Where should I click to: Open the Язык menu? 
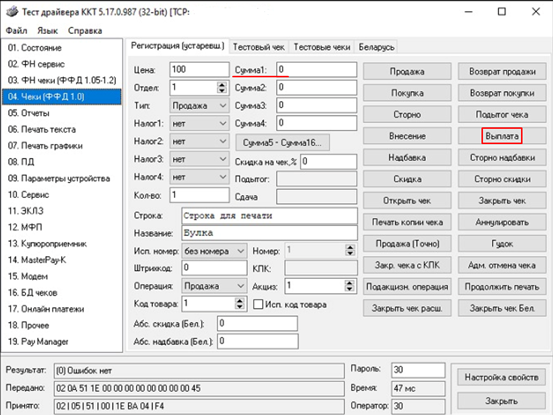click(47, 31)
